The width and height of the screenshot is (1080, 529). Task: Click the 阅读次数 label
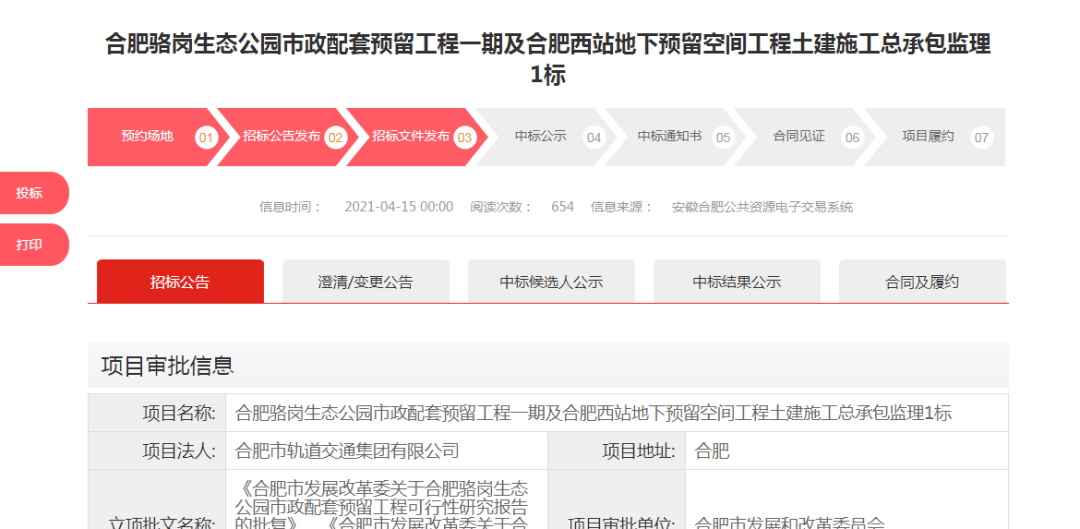[501, 207]
